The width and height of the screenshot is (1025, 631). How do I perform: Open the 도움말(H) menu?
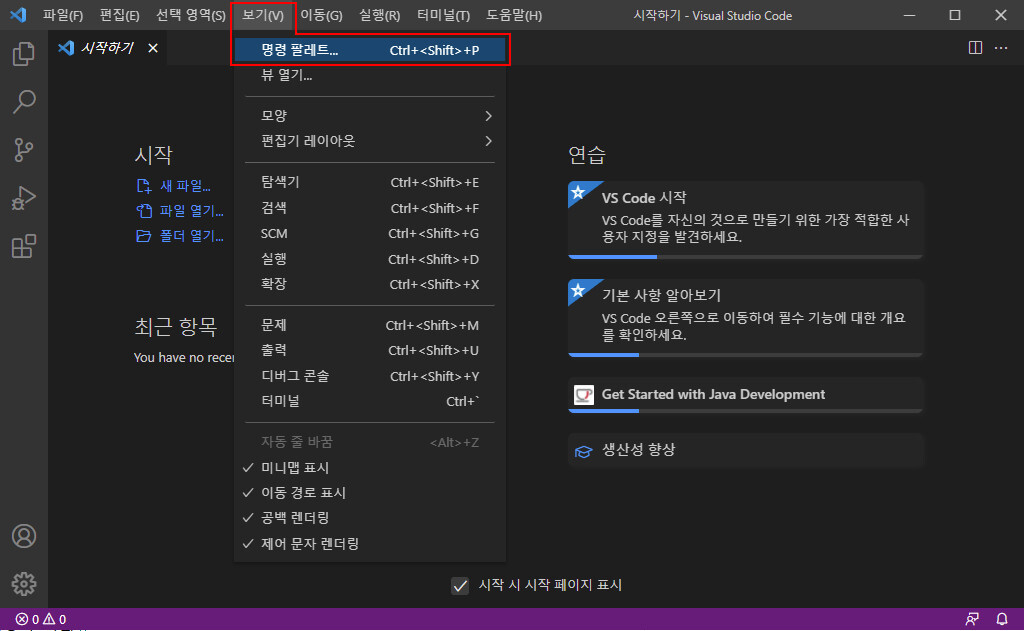click(514, 15)
